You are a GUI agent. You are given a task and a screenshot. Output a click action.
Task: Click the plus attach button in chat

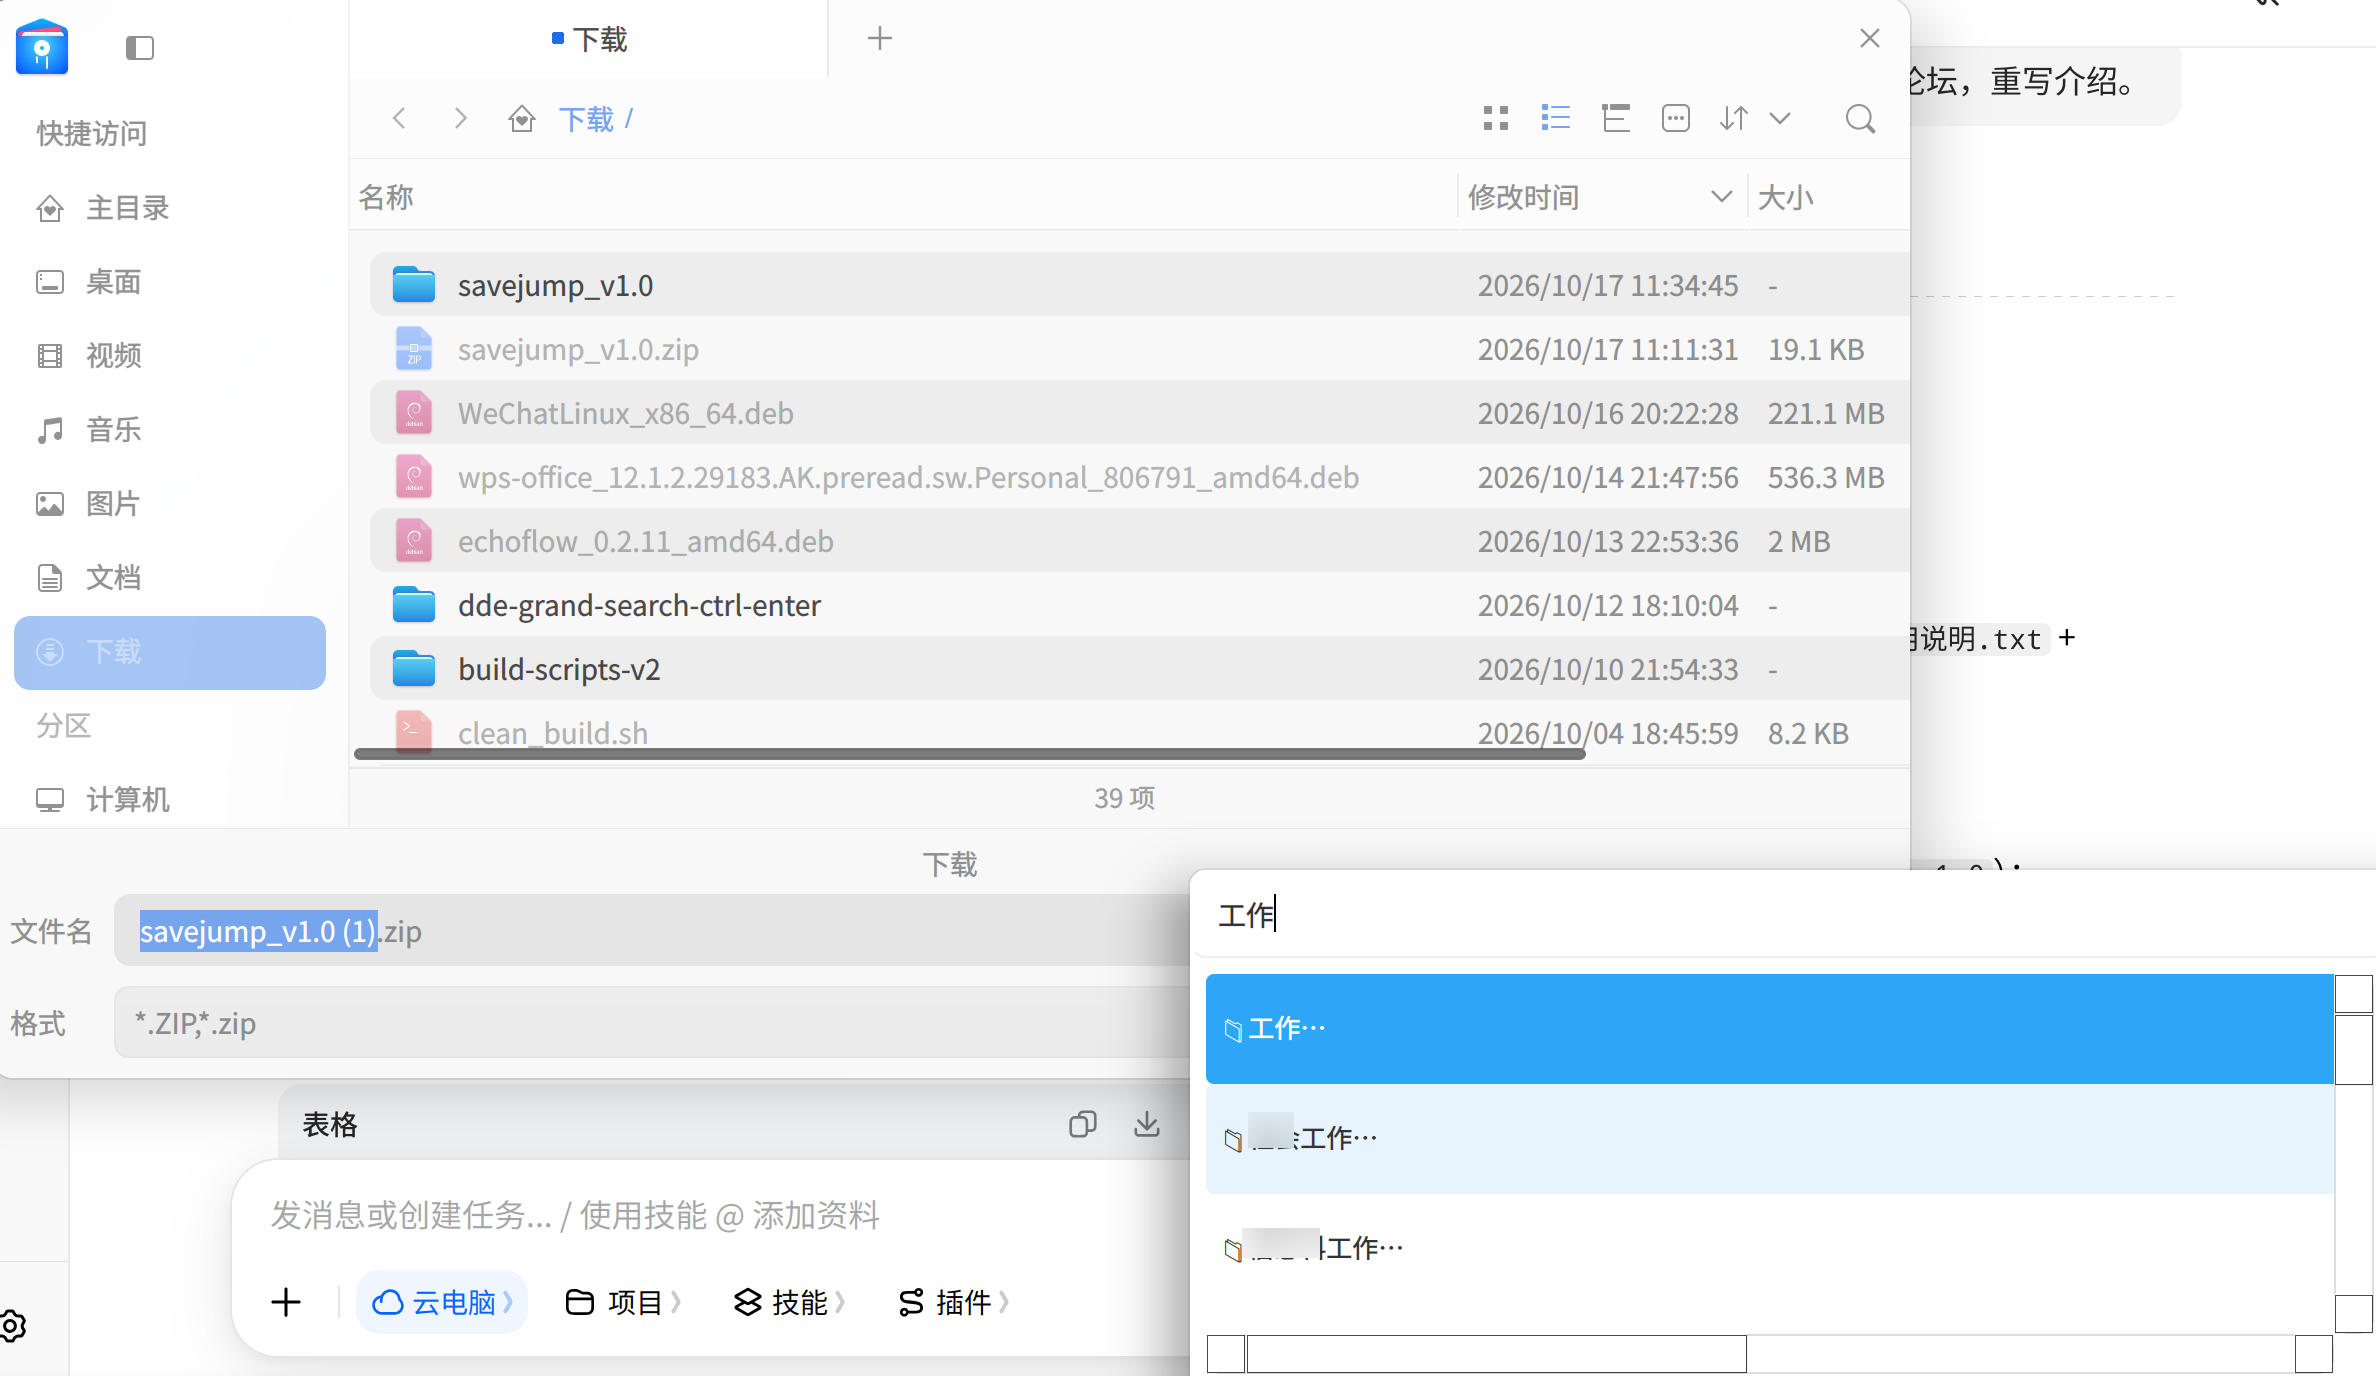286,1302
